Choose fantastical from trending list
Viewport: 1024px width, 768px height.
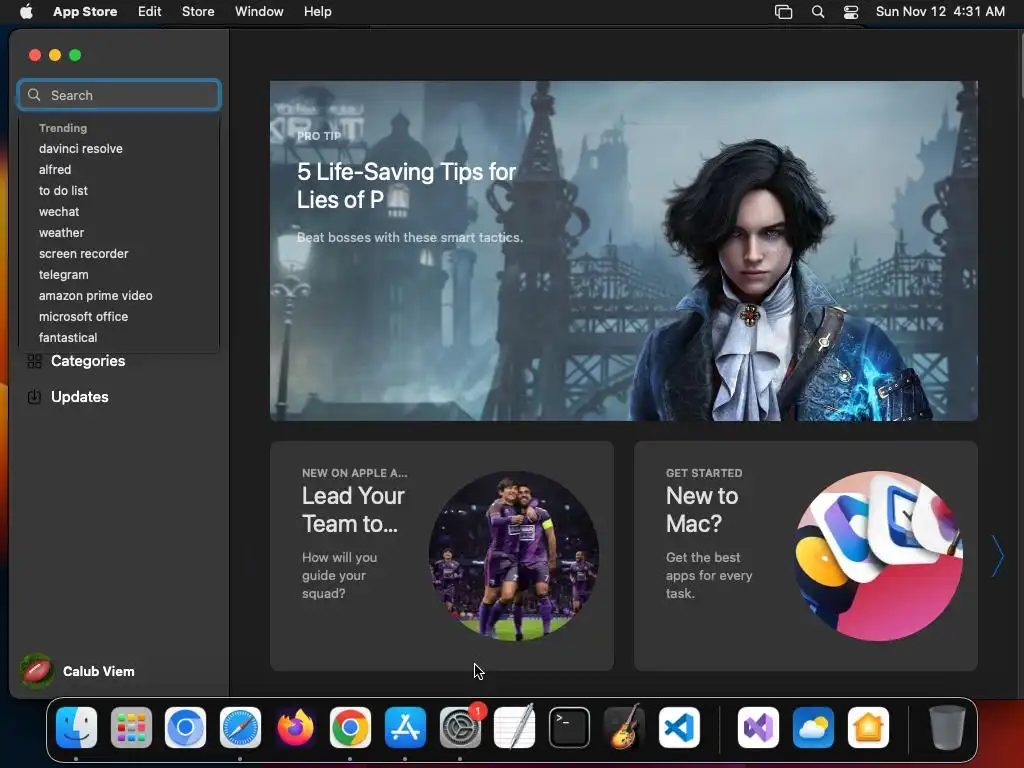tap(68, 338)
